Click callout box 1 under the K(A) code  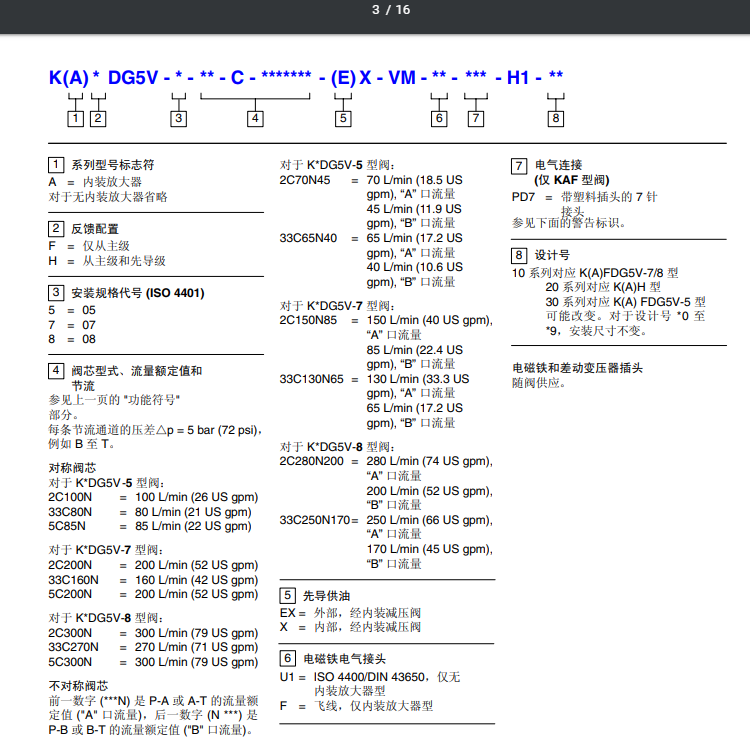75,119
